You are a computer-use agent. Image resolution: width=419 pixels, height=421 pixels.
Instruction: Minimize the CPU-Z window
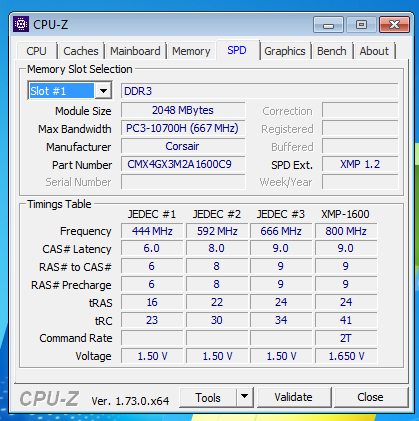(328, 25)
